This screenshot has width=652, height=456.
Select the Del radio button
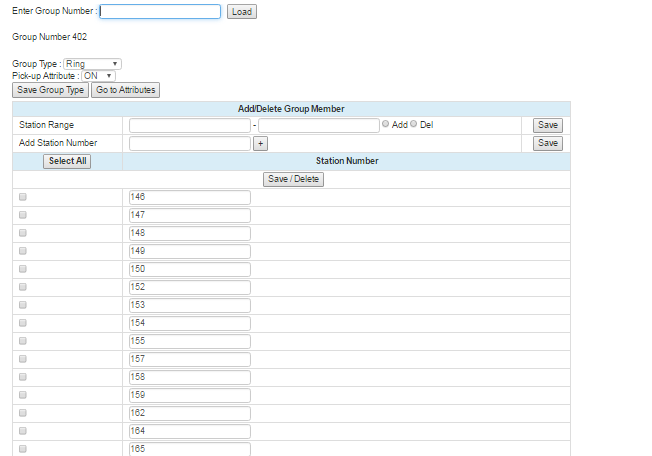413,125
